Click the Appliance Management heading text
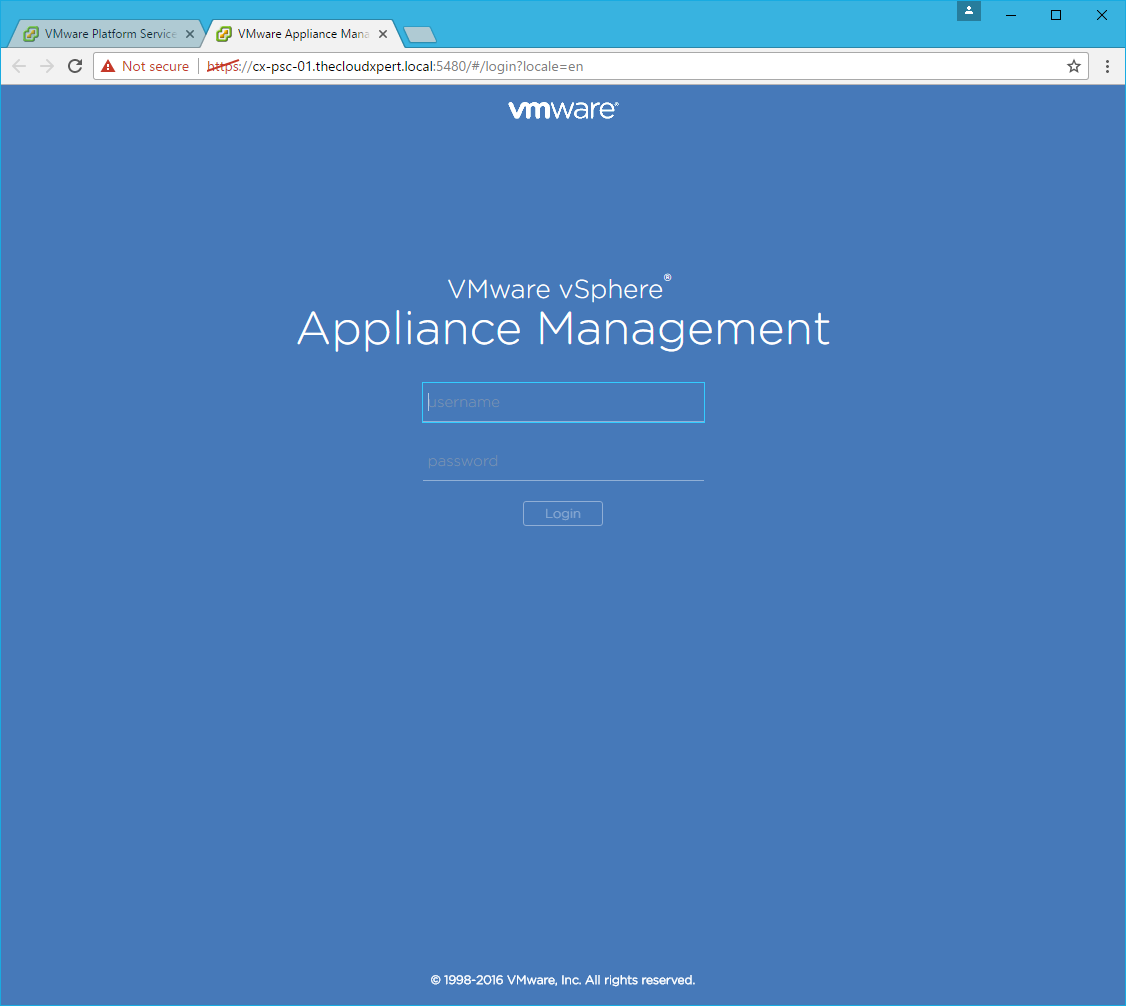This screenshot has height=1006, width=1126. click(563, 329)
